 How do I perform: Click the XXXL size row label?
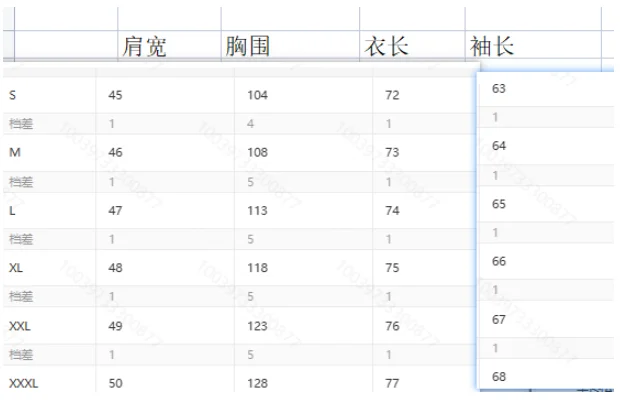[x=23, y=383]
